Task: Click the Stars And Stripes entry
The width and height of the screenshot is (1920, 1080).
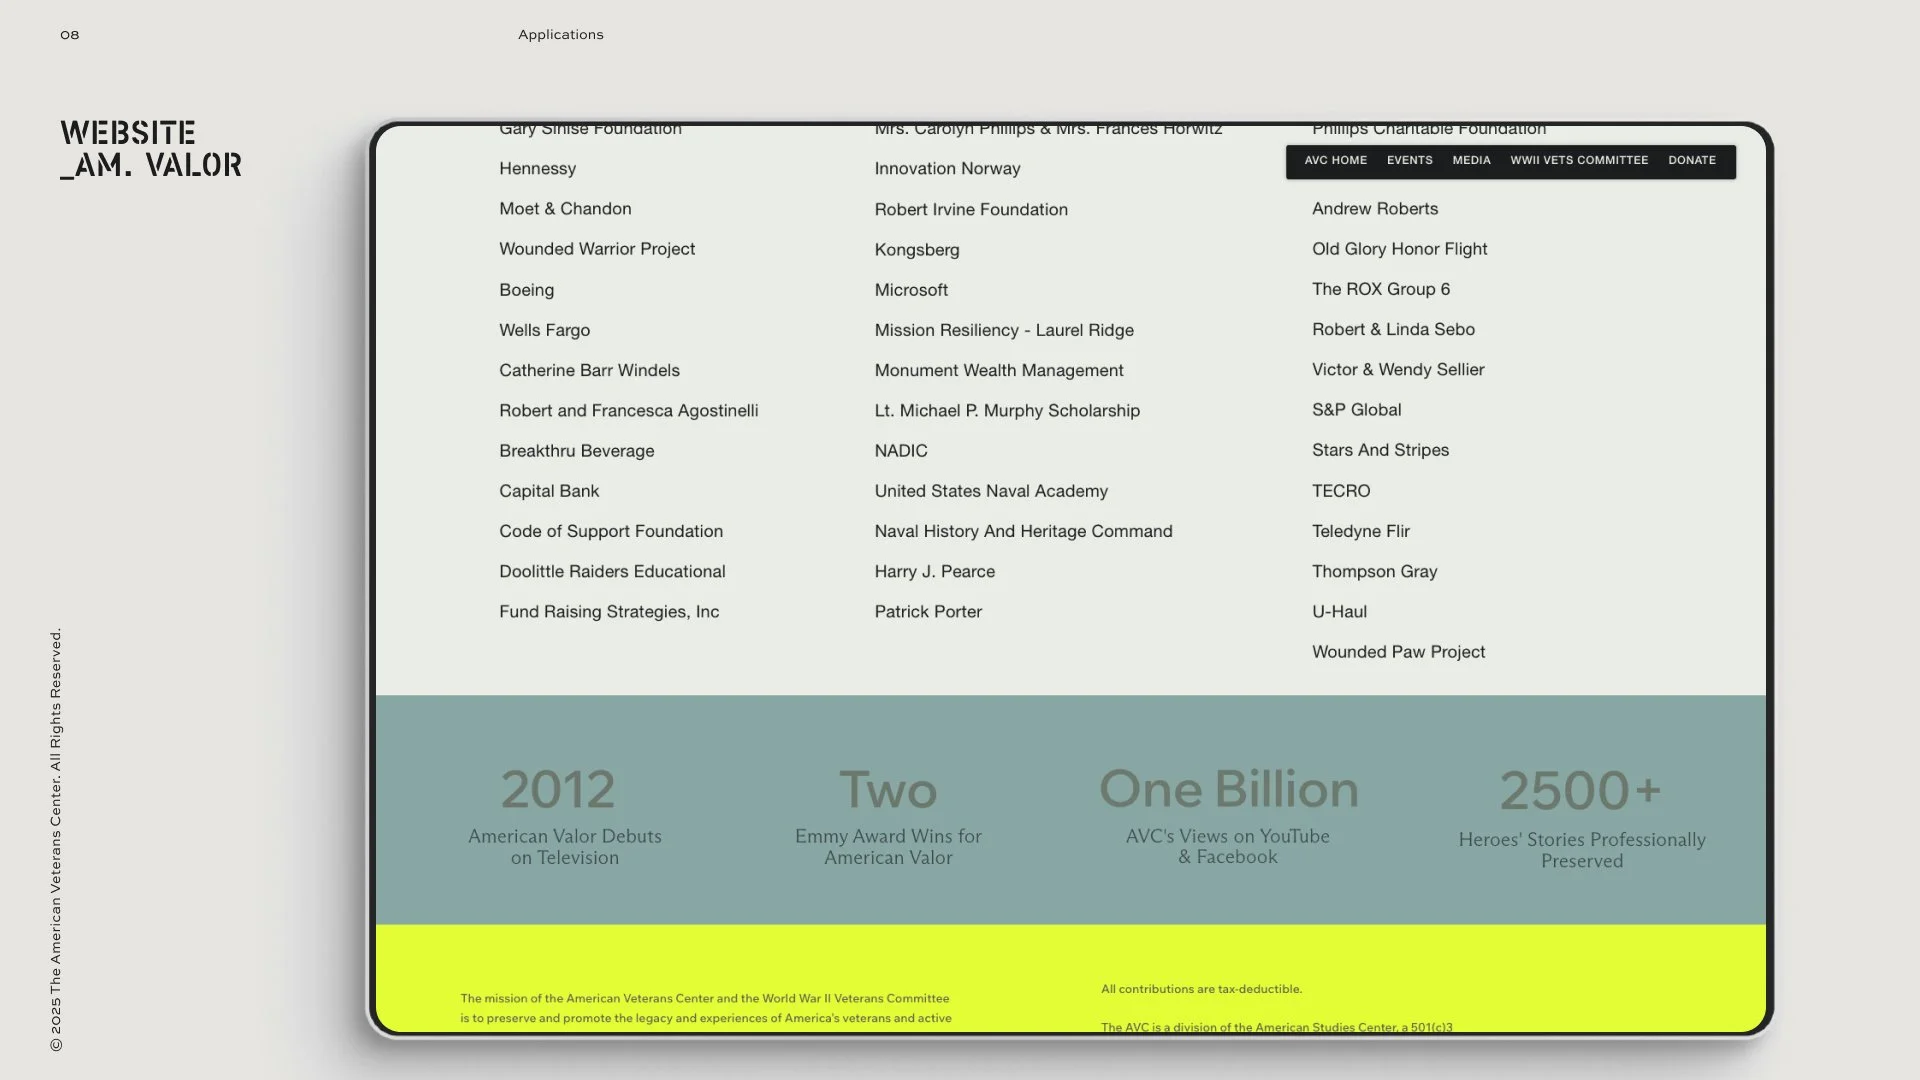Action: (1380, 450)
